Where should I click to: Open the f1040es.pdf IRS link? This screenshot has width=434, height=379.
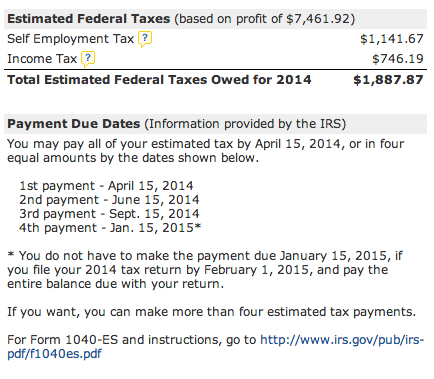point(215,347)
